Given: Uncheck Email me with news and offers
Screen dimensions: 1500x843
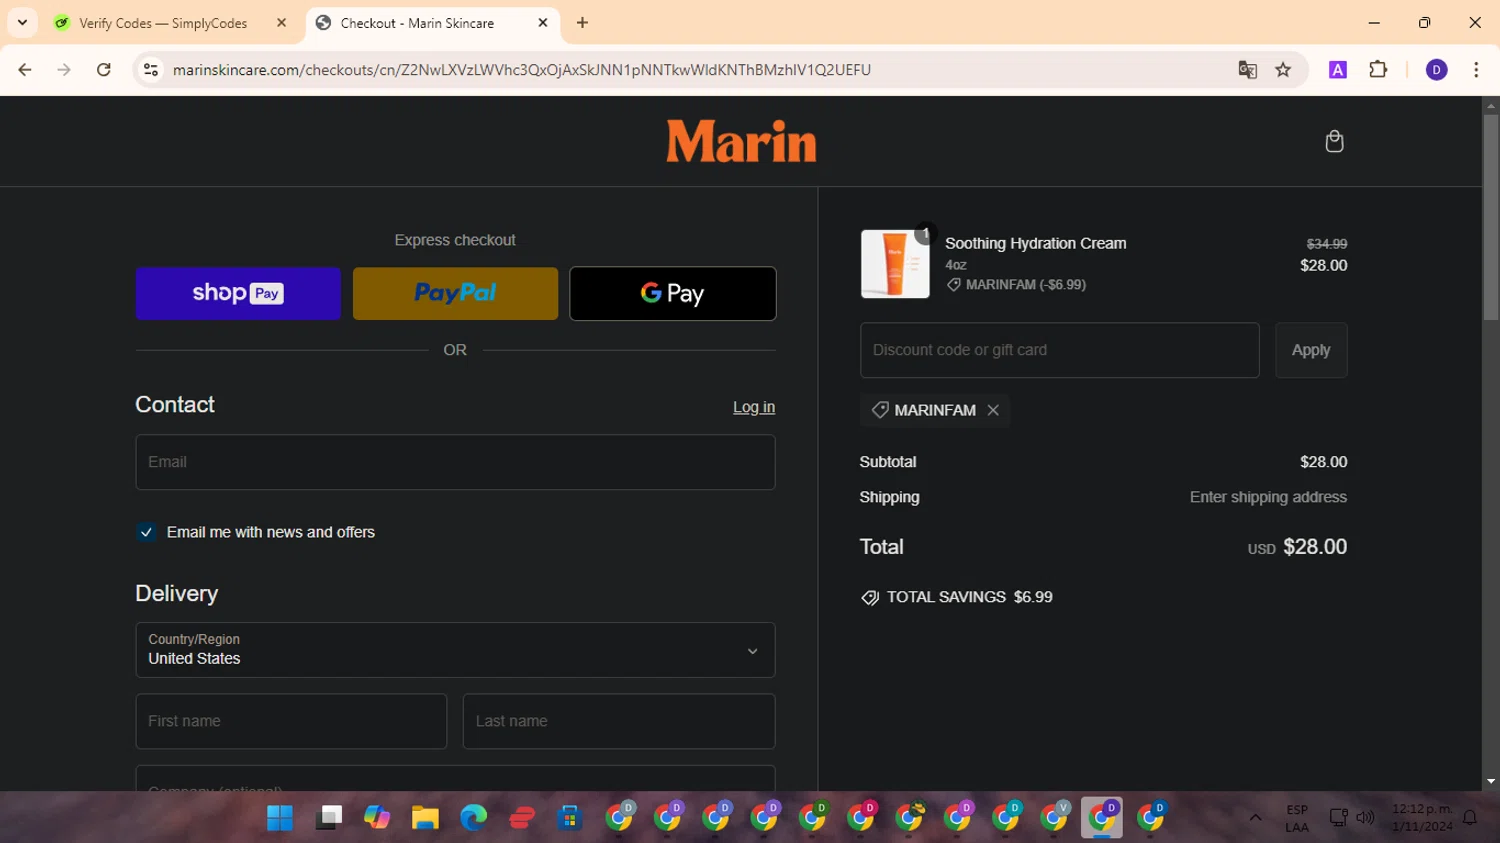Looking at the screenshot, I should tap(146, 532).
